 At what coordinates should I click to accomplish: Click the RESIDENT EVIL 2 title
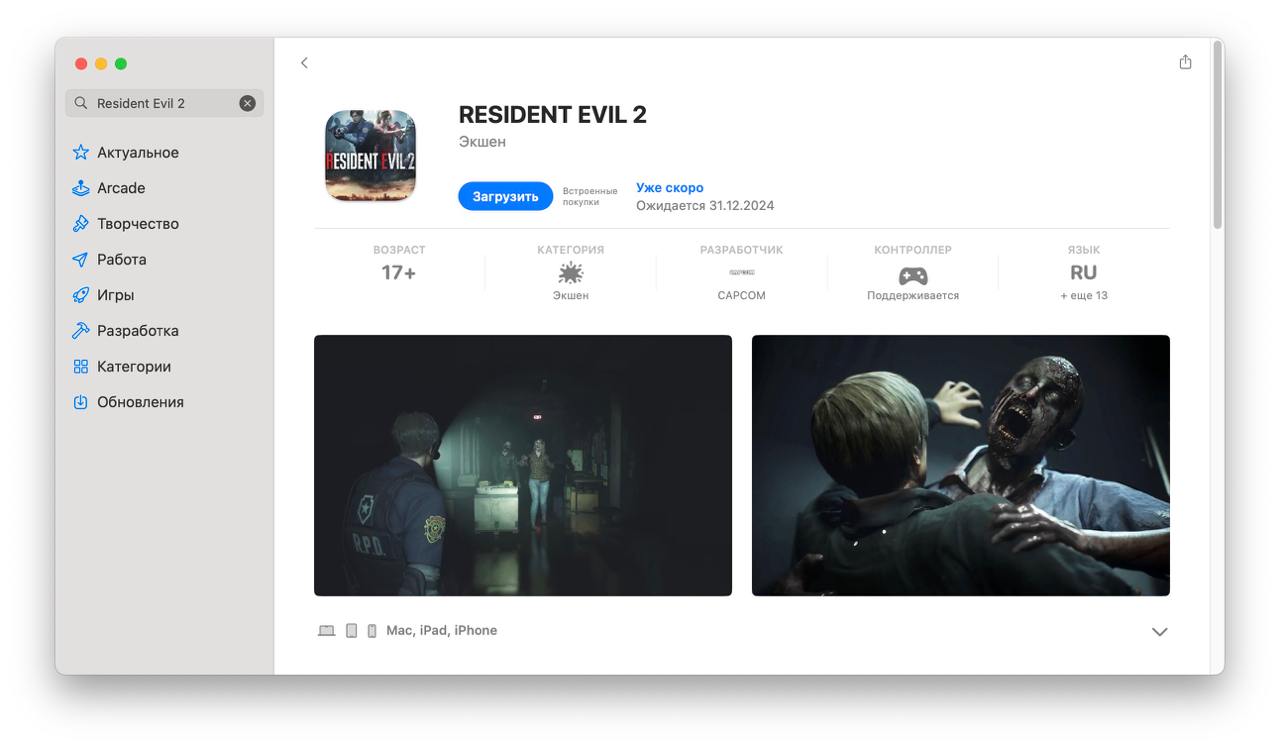pyautogui.click(x=553, y=115)
